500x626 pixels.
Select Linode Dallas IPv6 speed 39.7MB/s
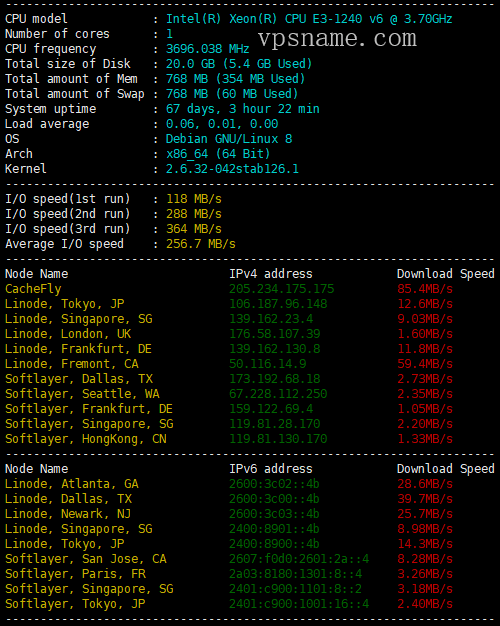tap(425, 499)
